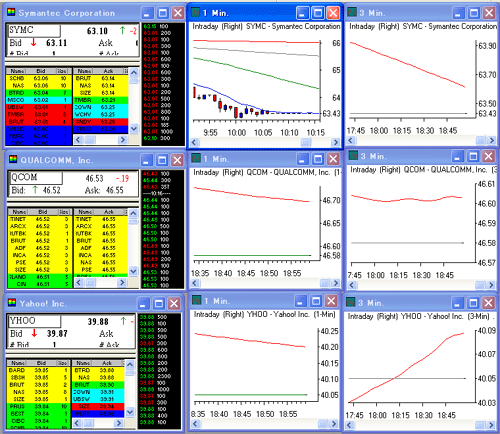The width and height of the screenshot is (500, 434).
Task: Click down arrow in QUALCOMM level II table
Action: (133, 271)
